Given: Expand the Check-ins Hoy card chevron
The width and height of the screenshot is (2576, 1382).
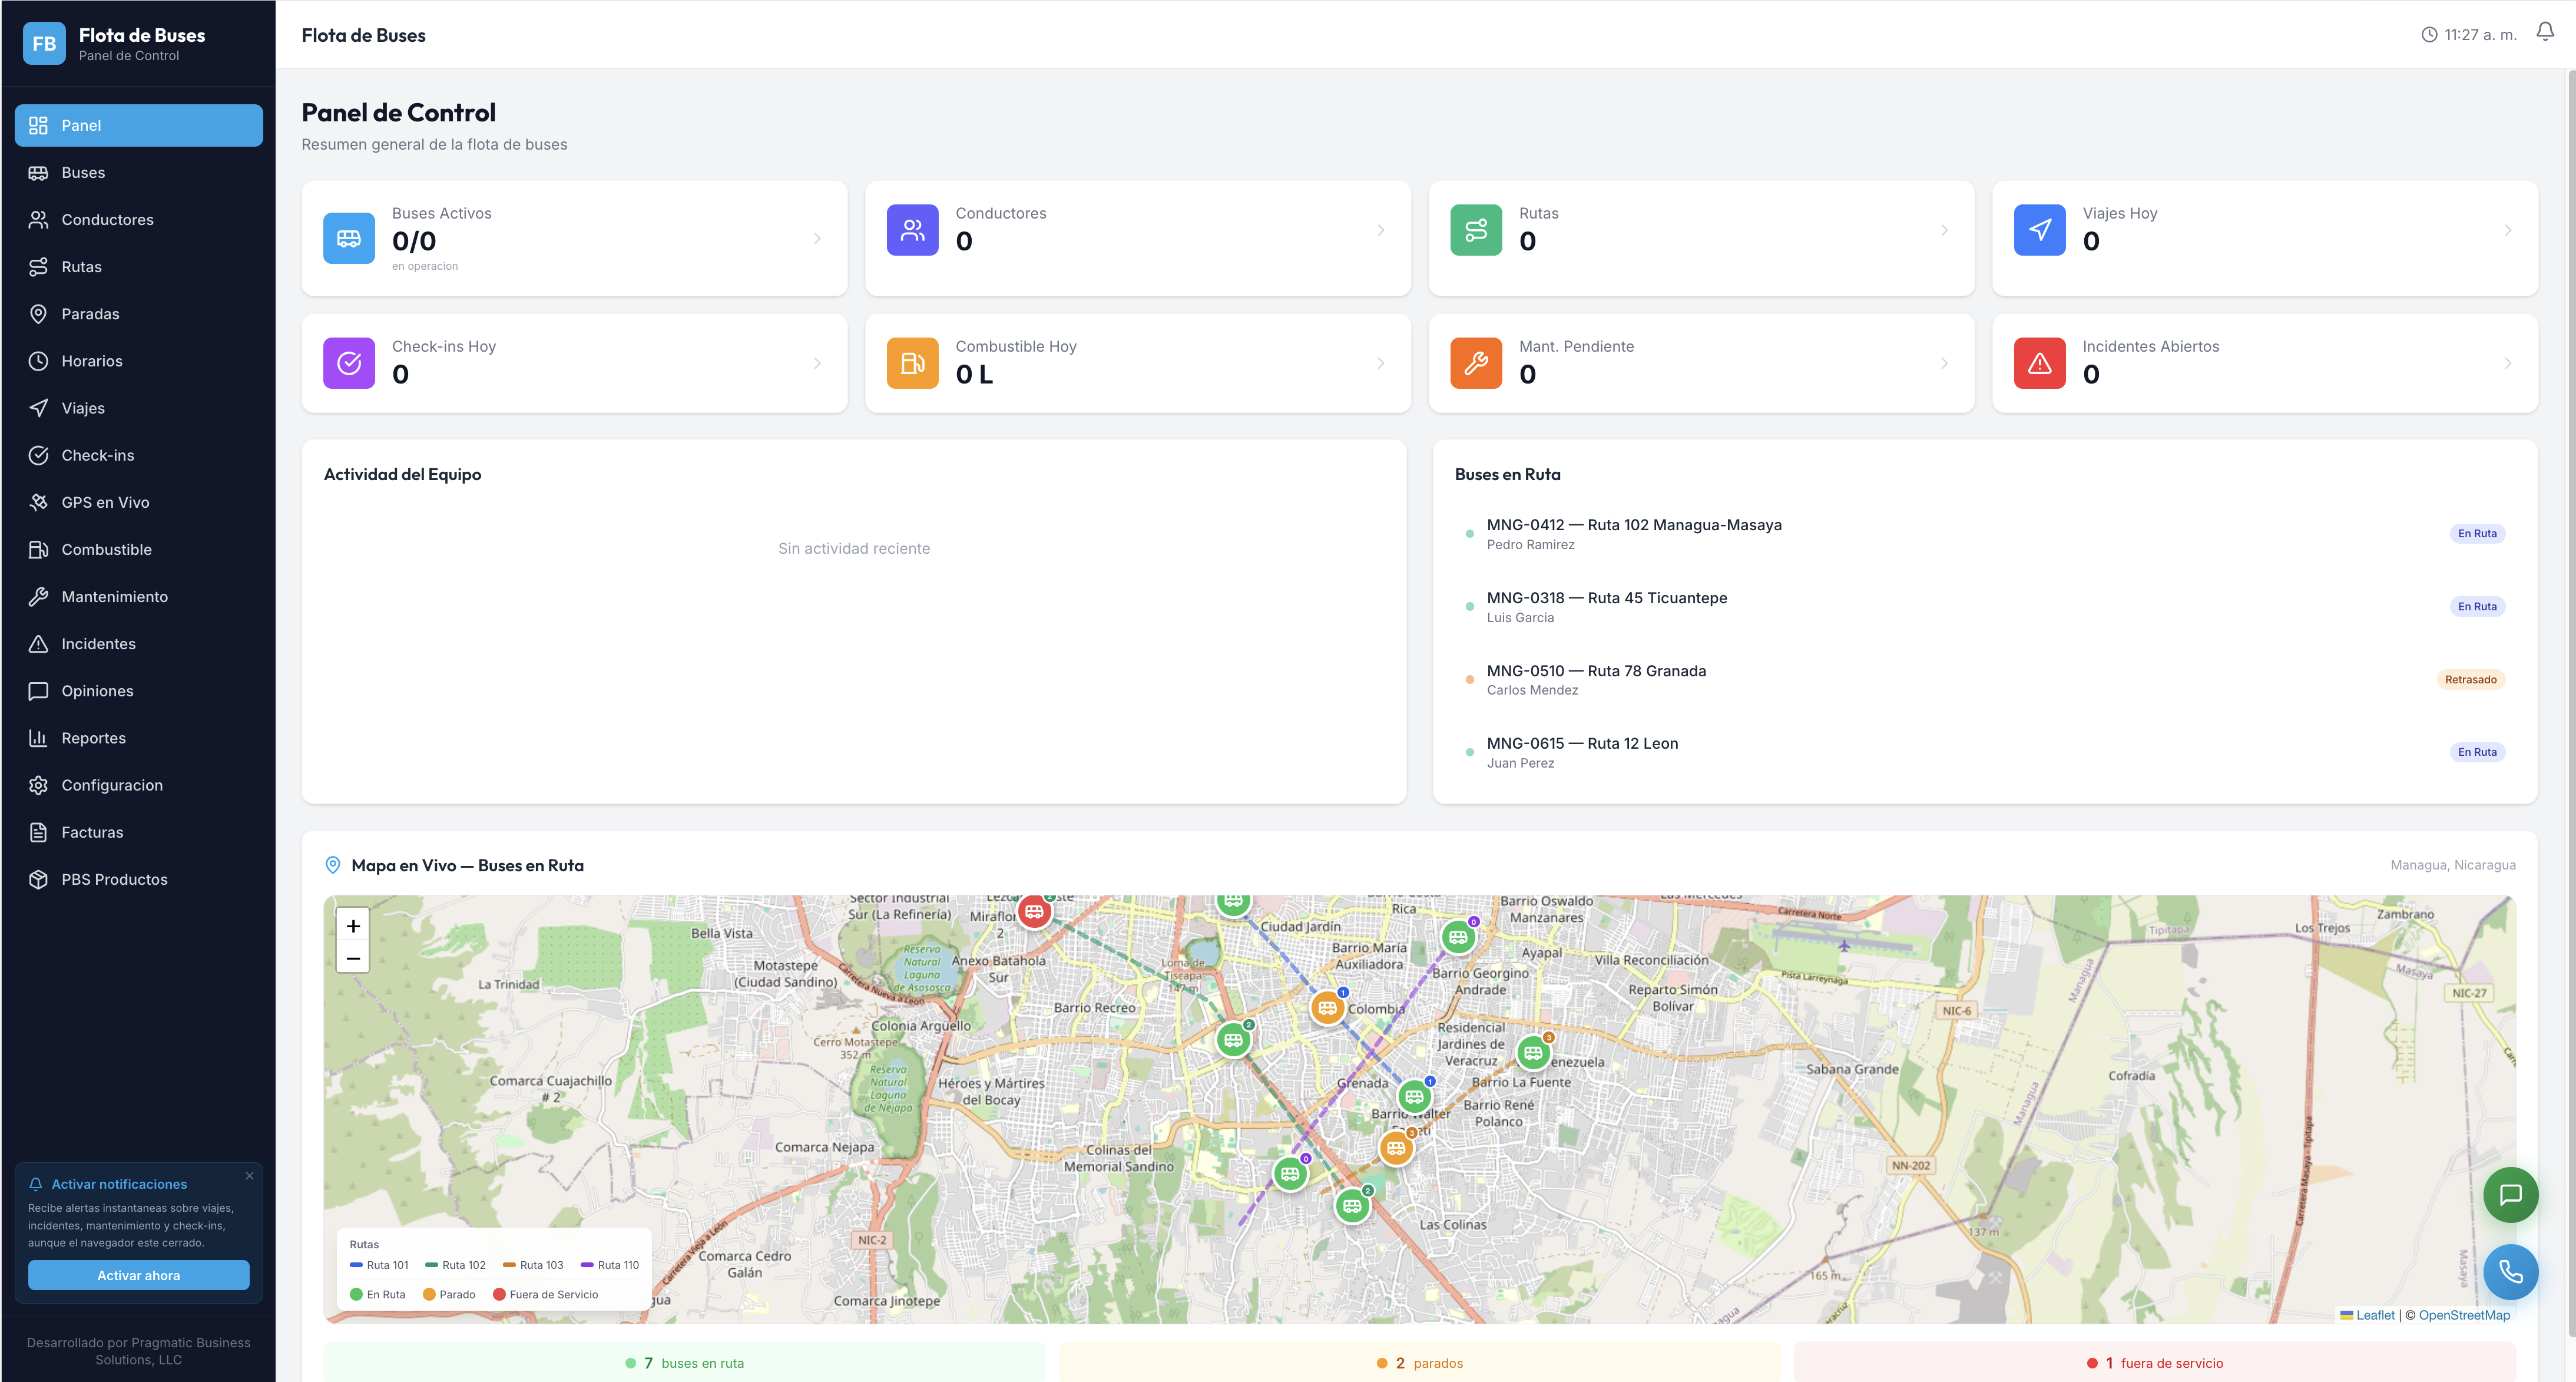Looking at the screenshot, I should pyautogui.click(x=817, y=363).
